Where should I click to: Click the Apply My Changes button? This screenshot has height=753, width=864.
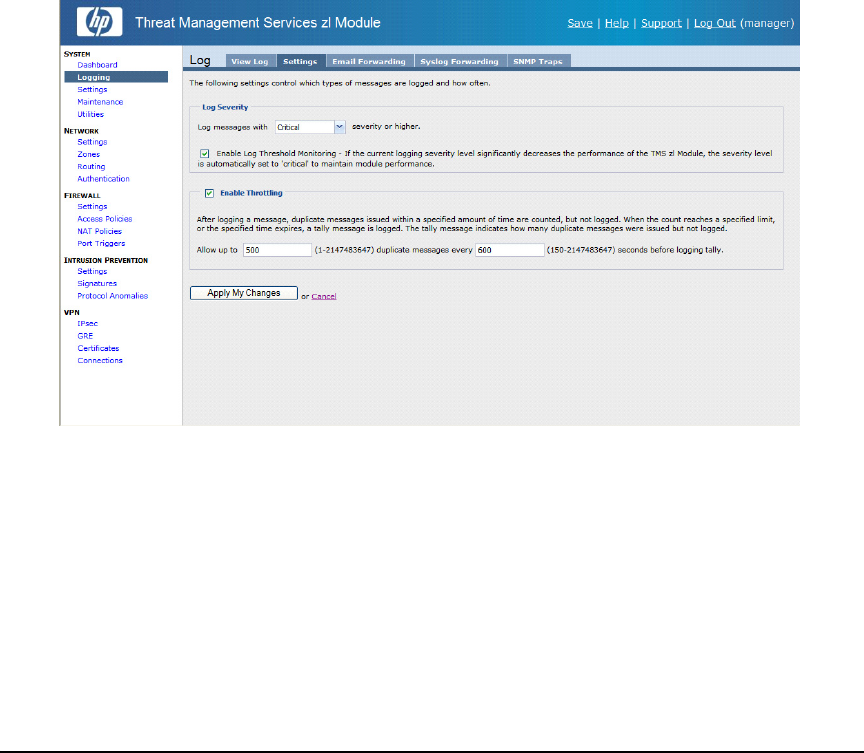pyautogui.click(x=244, y=293)
